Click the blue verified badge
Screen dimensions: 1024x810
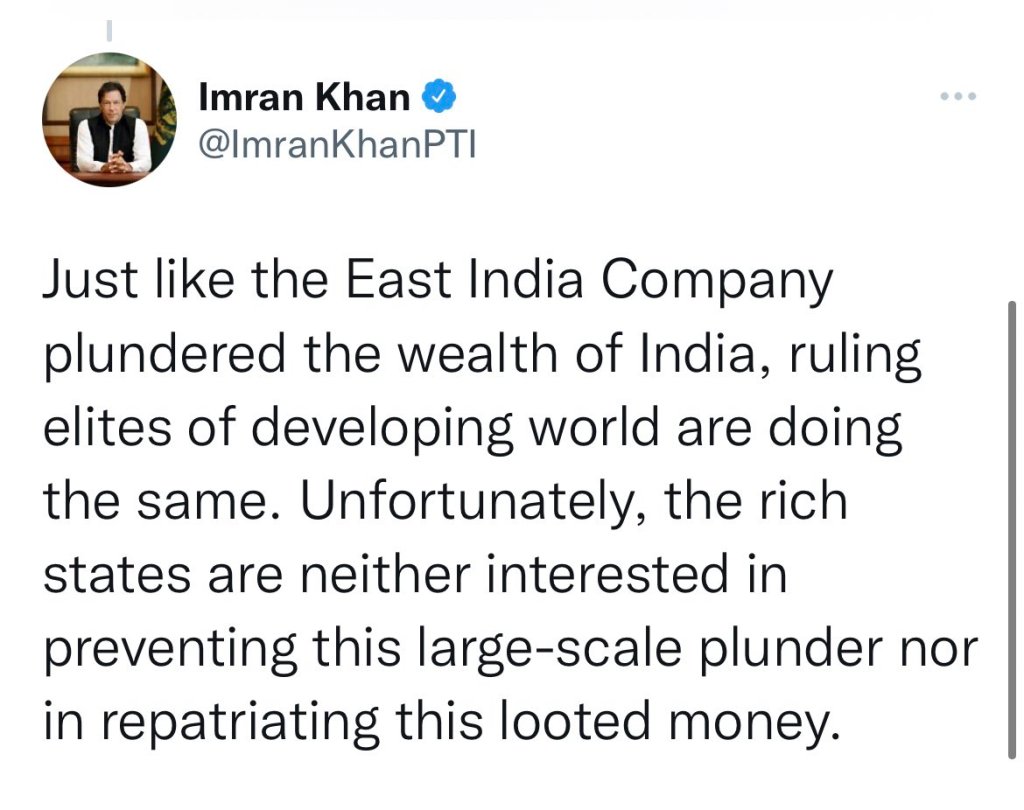click(441, 97)
